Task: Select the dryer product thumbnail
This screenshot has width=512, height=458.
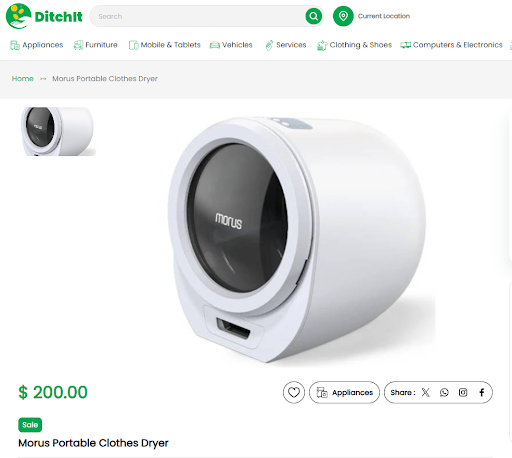Action: [x=58, y=131]
